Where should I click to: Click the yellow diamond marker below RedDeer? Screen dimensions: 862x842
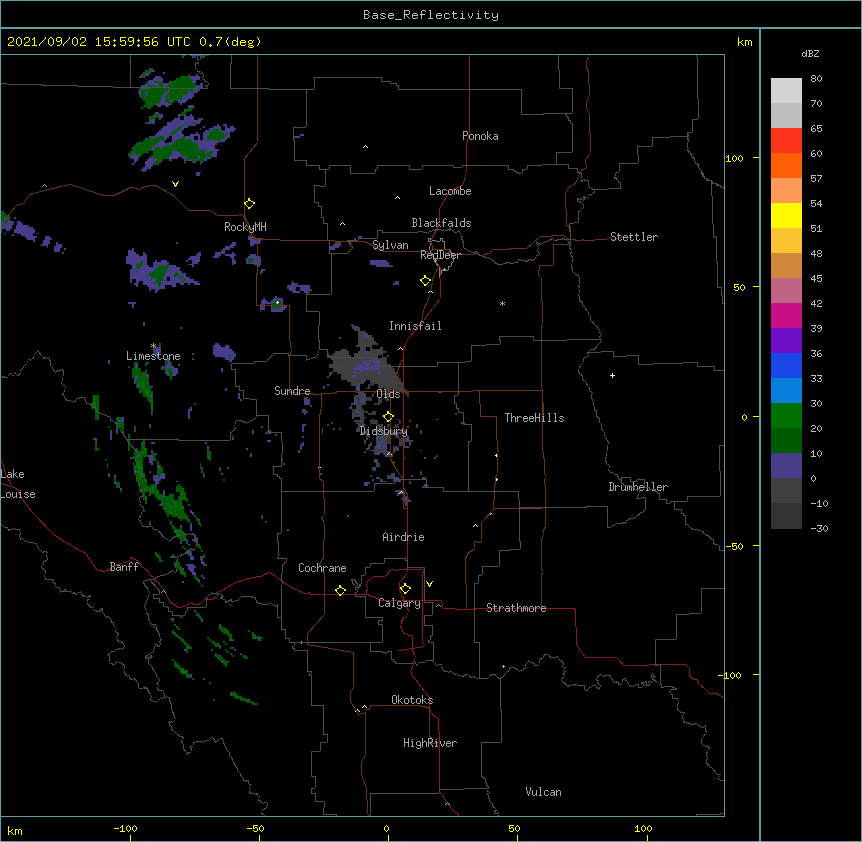click(x=425, y=281)
